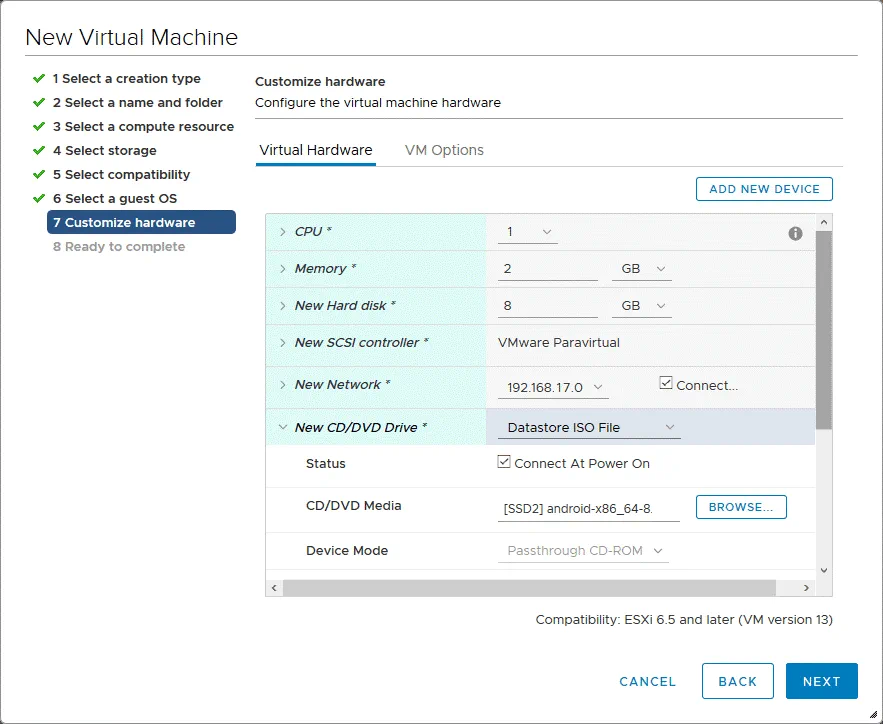The width and height of the screenshot is (883, 724).
Task: Expand the Memory settings row
Action: pyautogui.click(x=283, y=269)
